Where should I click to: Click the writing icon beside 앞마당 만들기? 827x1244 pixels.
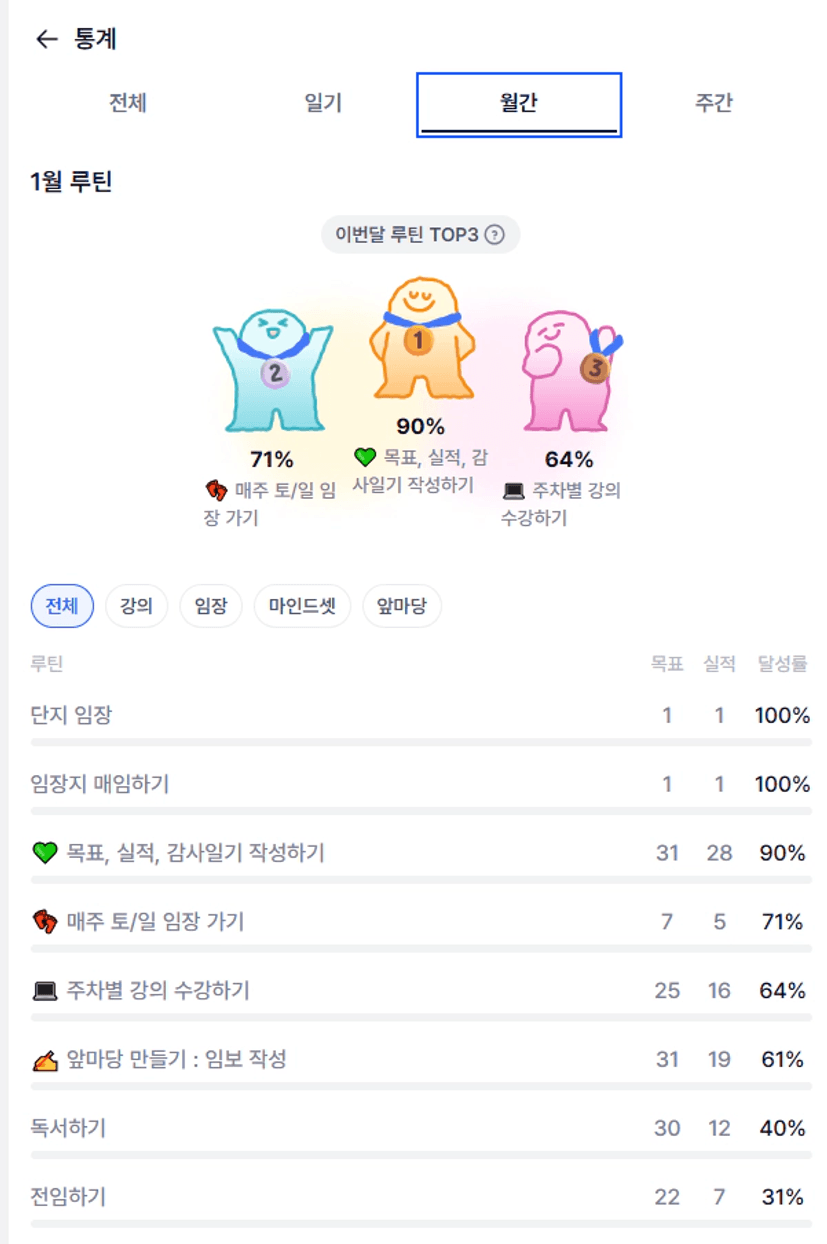pos(44,1060)
